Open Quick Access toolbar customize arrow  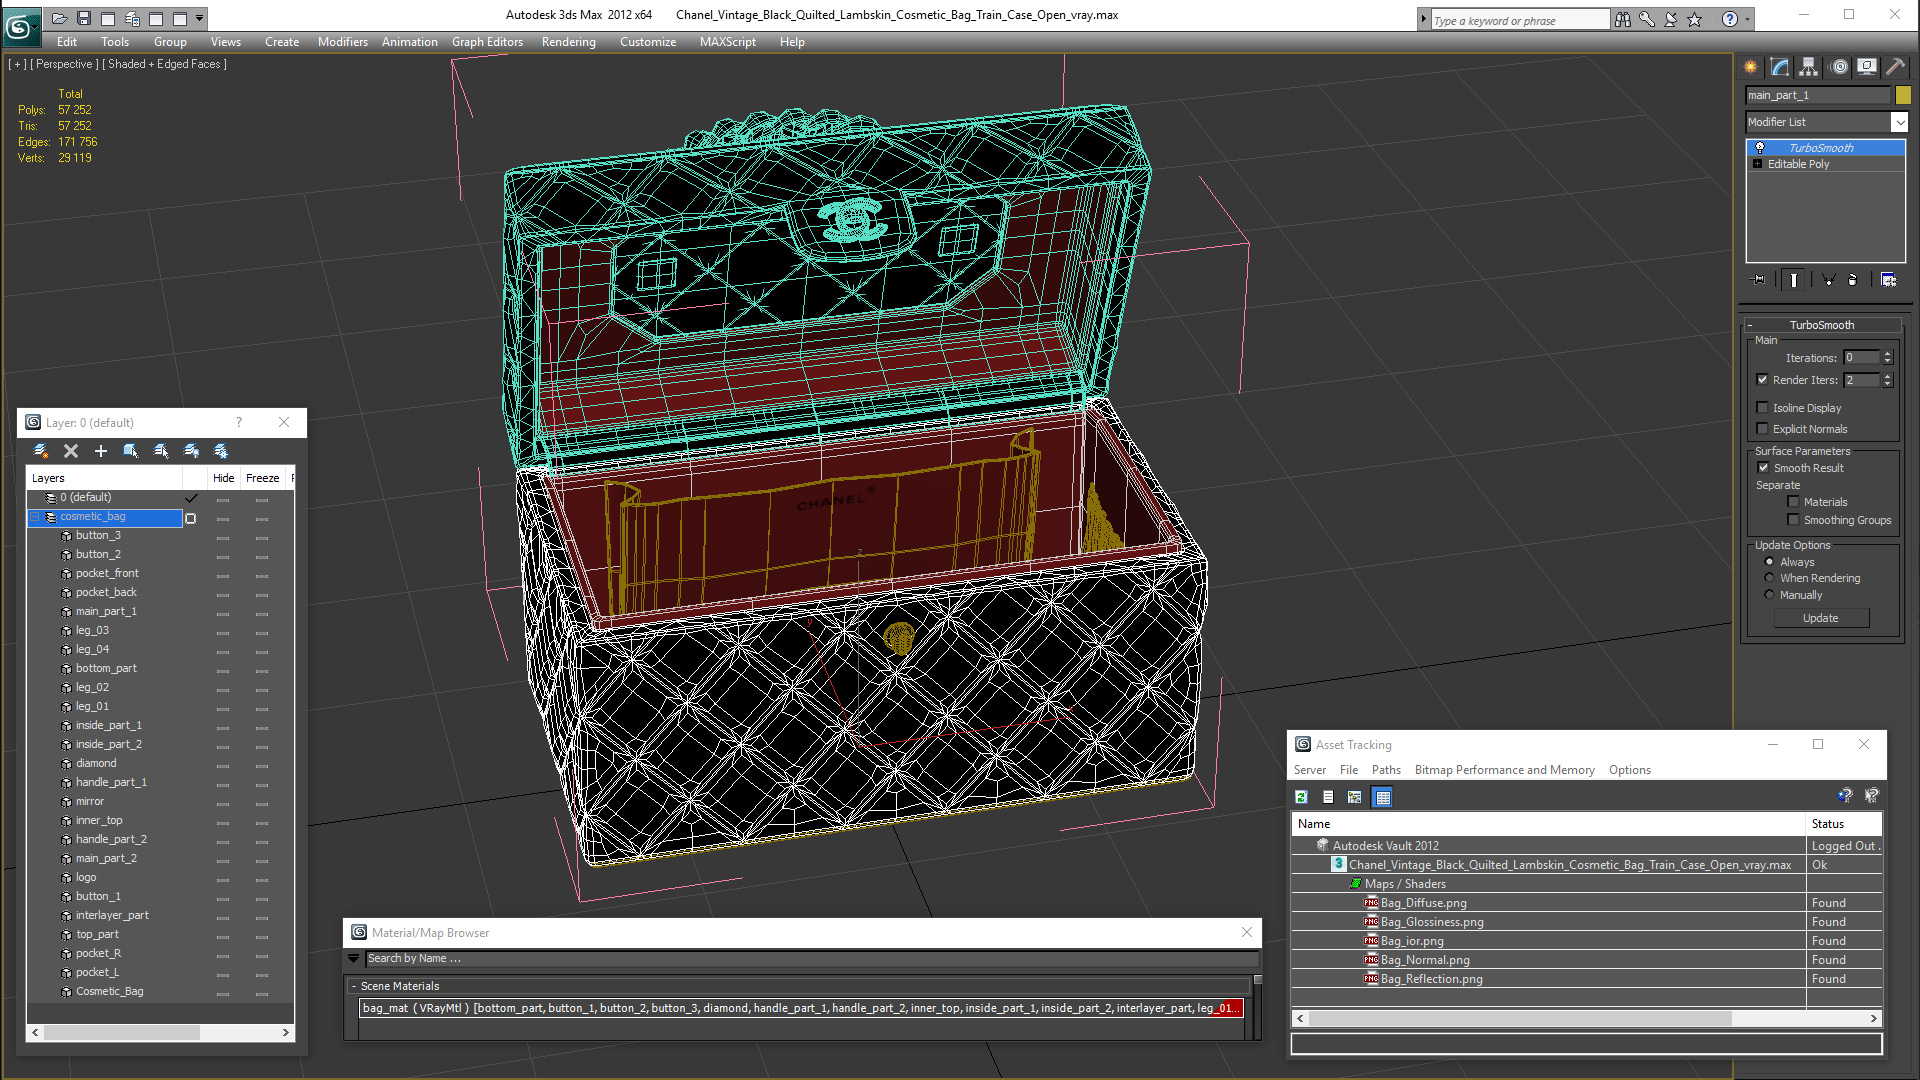[x=200, y=18]
